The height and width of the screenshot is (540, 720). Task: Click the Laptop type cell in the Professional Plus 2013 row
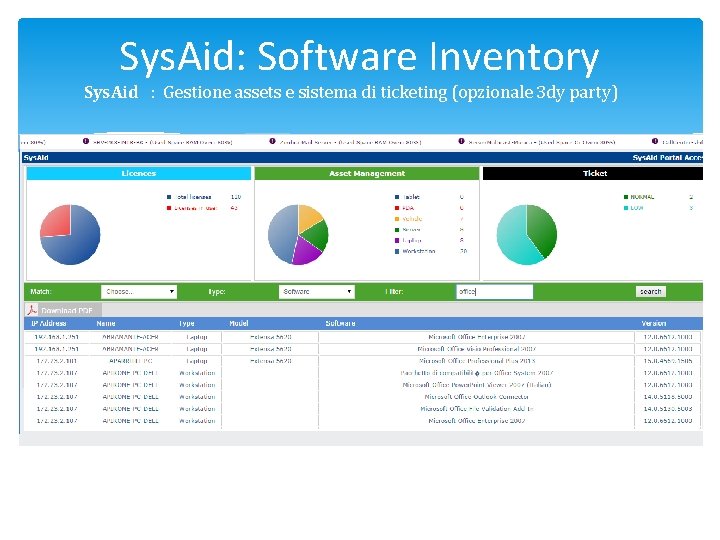[197, 361]
